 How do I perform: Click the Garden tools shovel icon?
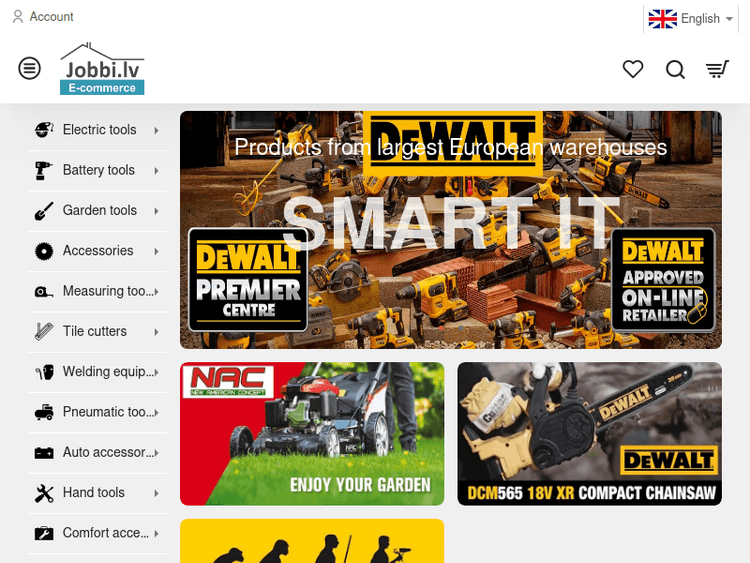(x=44, y=211)
